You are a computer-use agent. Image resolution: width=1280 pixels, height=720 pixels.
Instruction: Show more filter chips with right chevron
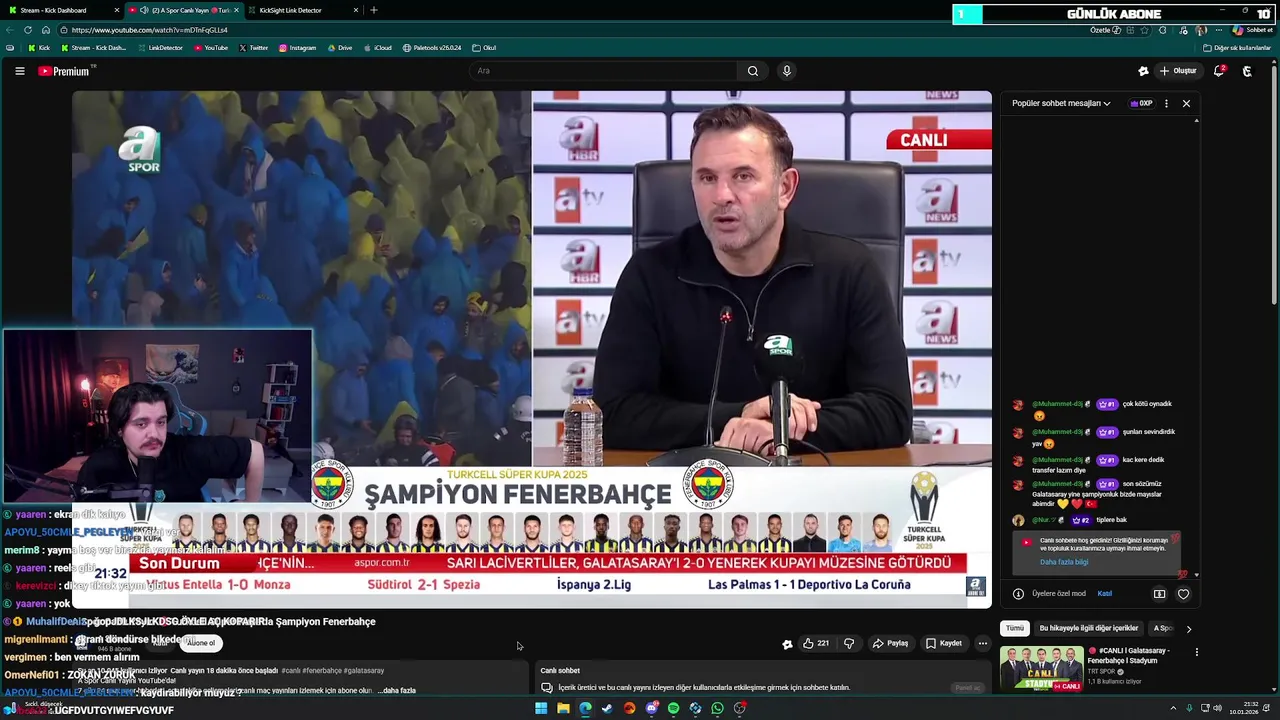(x=1189, y=629)
